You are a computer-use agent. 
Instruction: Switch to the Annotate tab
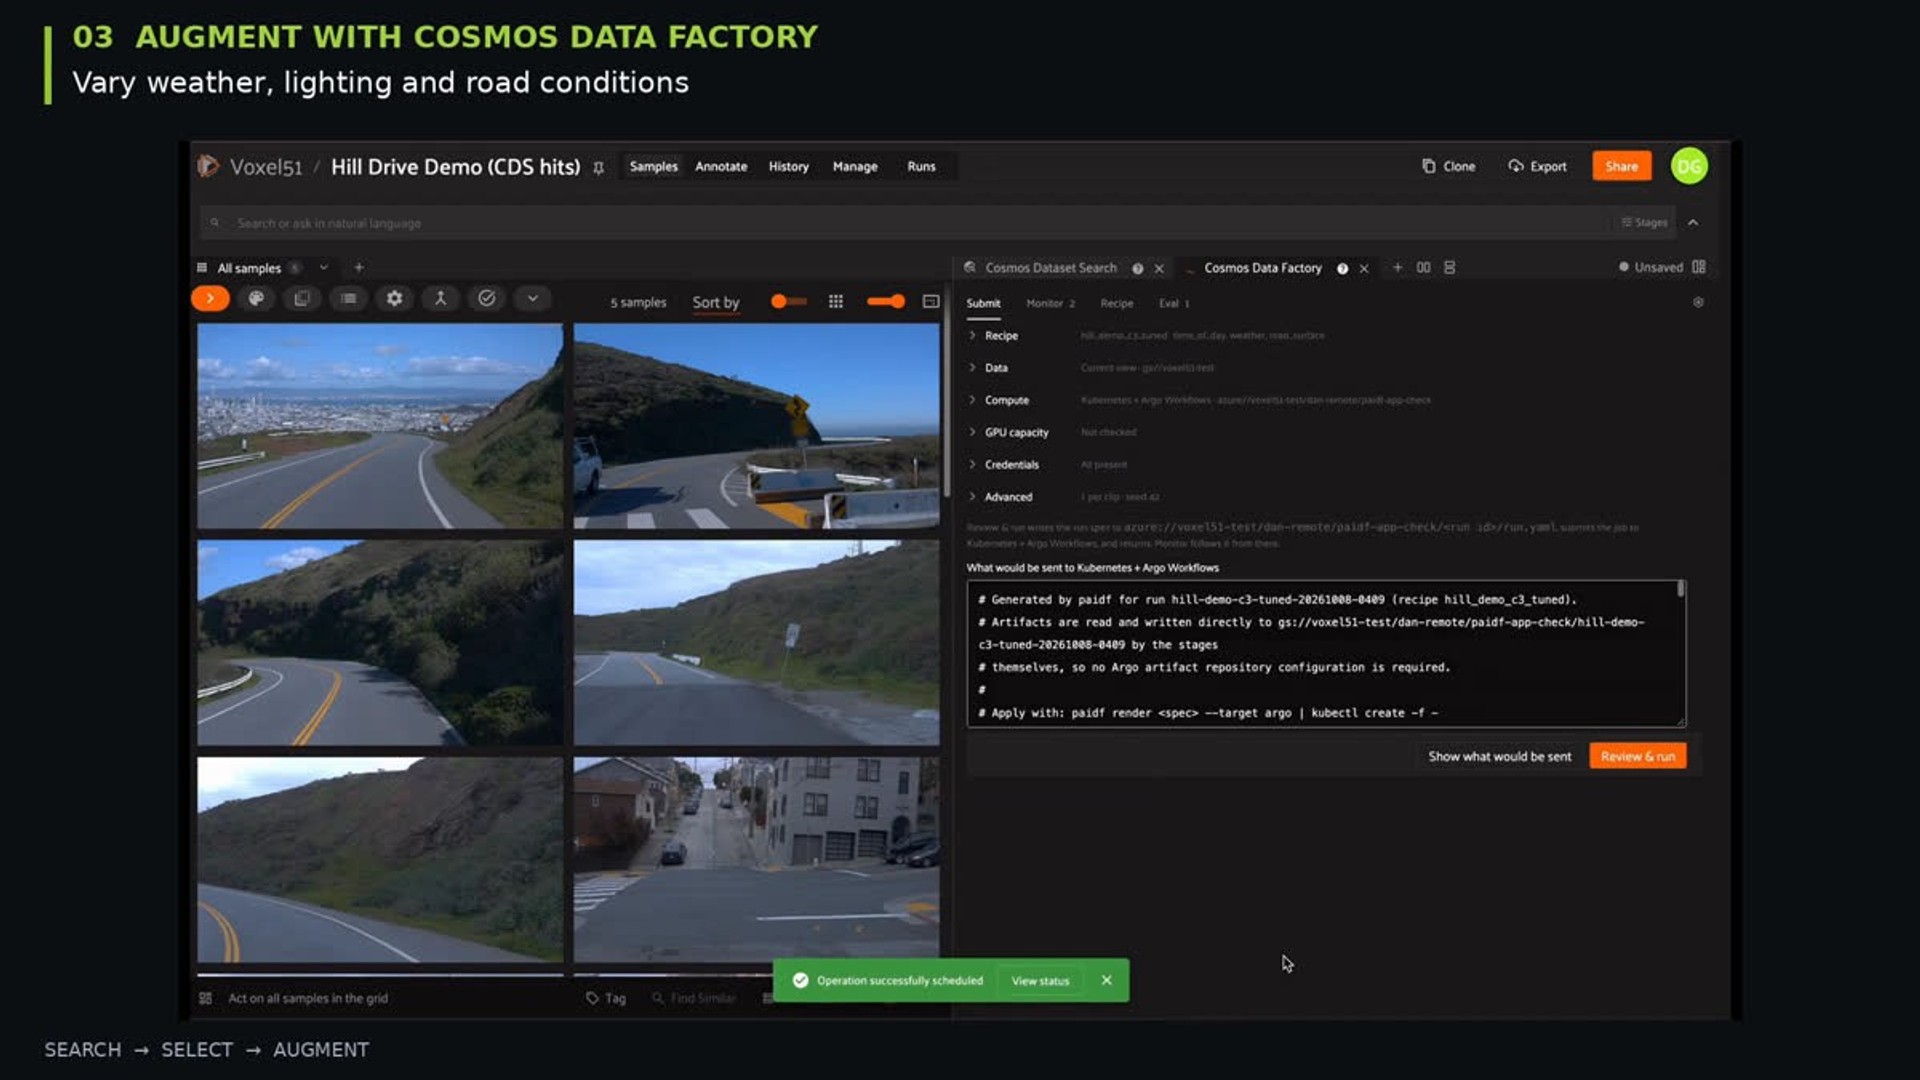pyautogui.click(x=721, y=167)
